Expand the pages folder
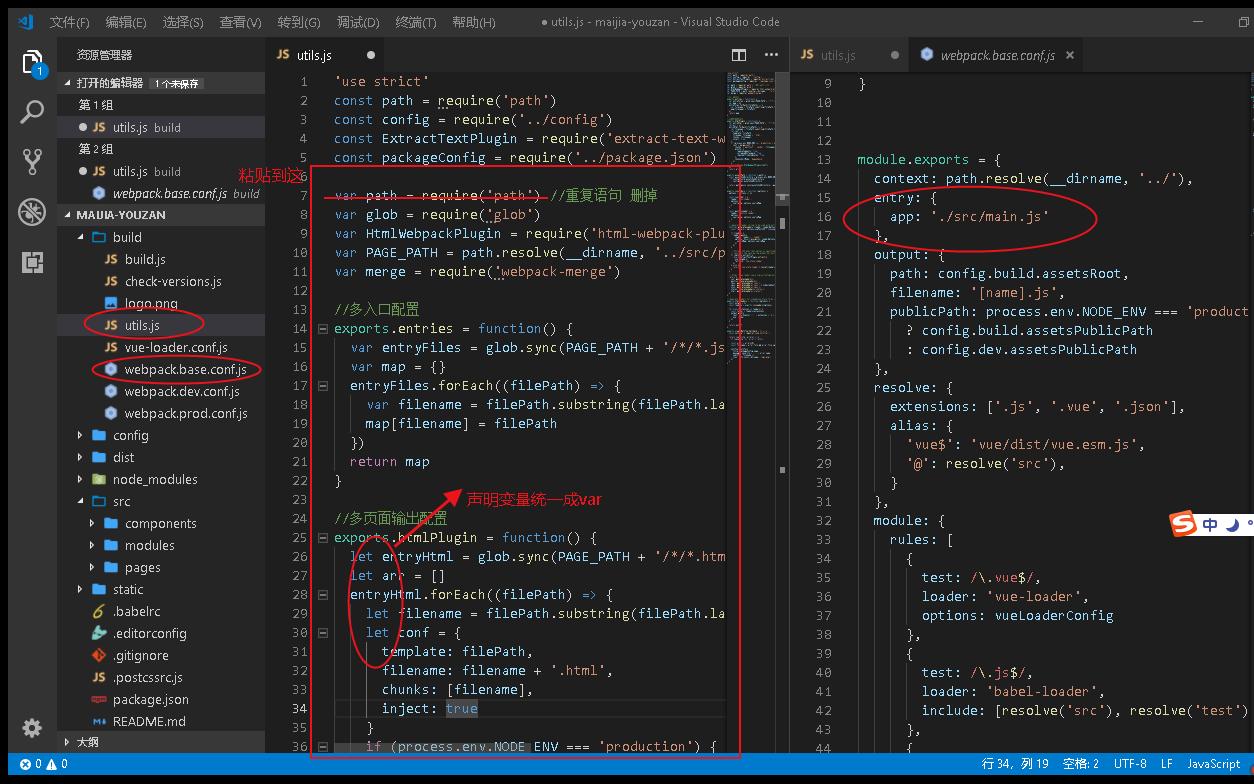The width and height of the screenshot is (1254, 784). [x=160, y=567]
